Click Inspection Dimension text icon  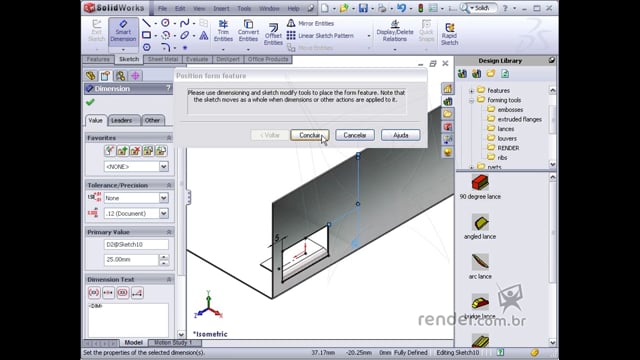pyautogui.click(x=123, y=293)
